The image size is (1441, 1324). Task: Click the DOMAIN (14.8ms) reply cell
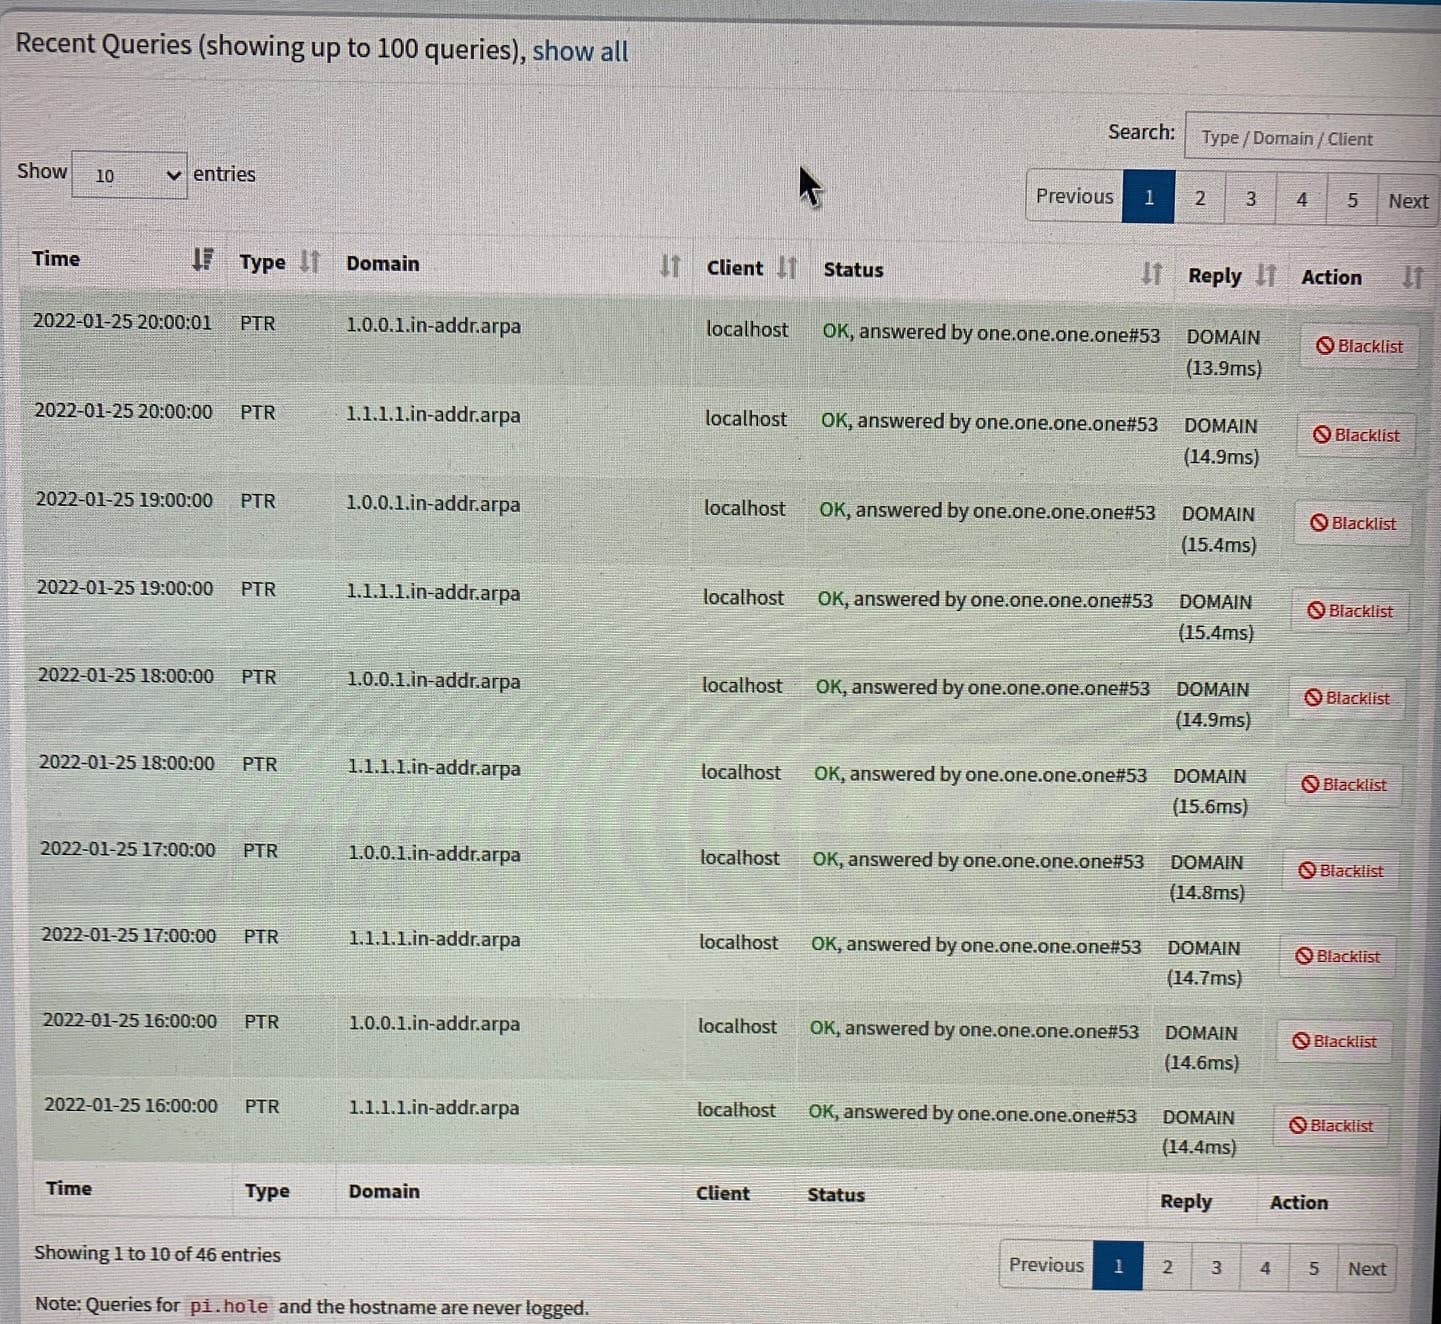(1207, 877)
